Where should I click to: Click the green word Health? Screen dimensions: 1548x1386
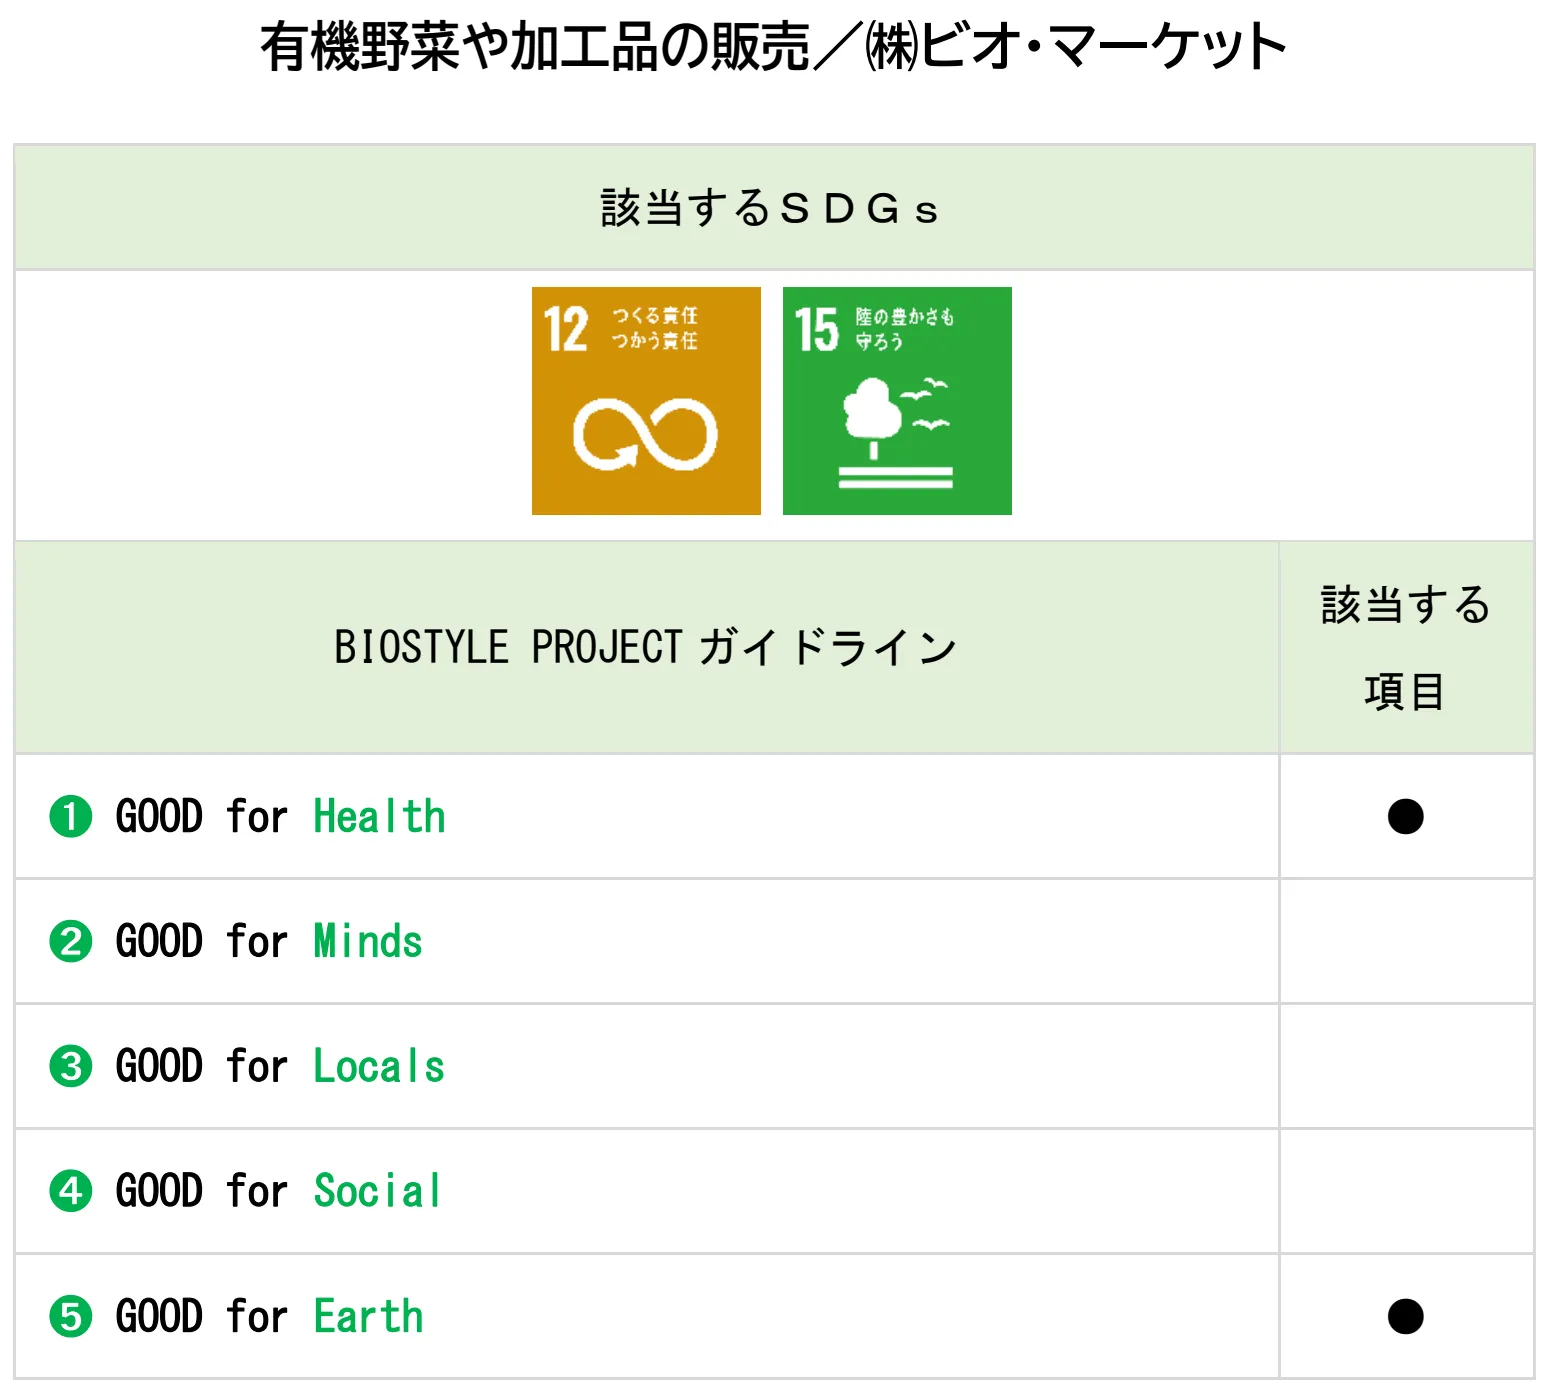coord(379,816)
